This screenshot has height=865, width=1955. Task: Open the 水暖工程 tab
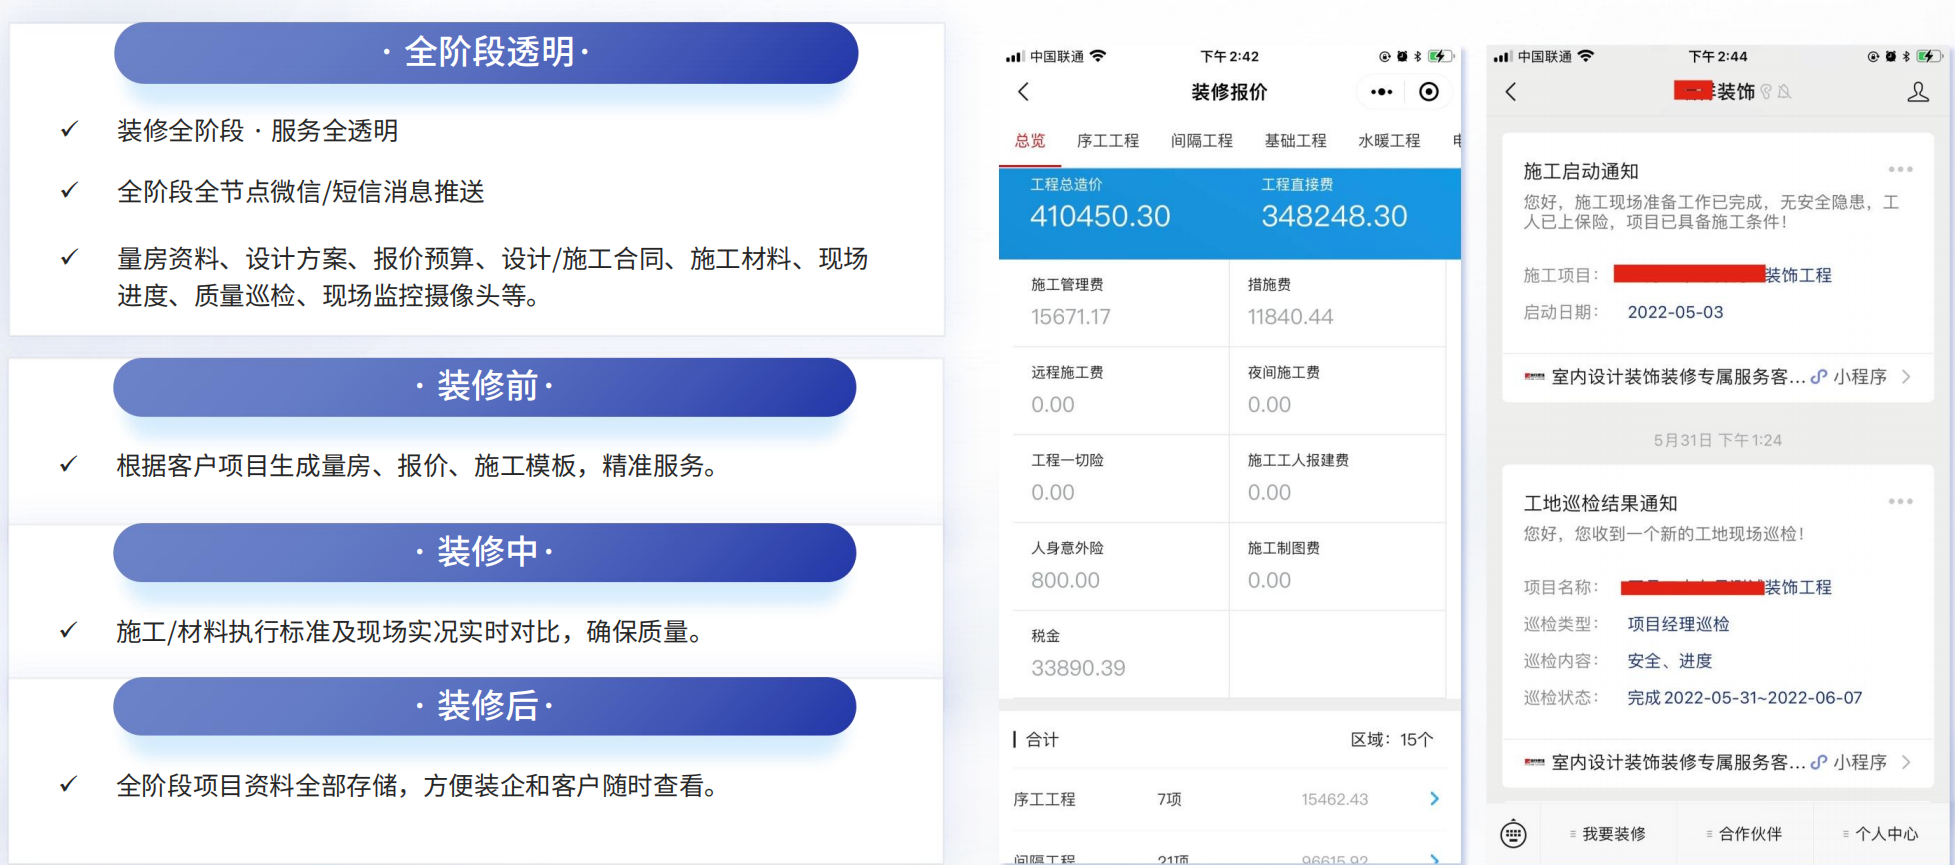click(x=1389, y=141)
